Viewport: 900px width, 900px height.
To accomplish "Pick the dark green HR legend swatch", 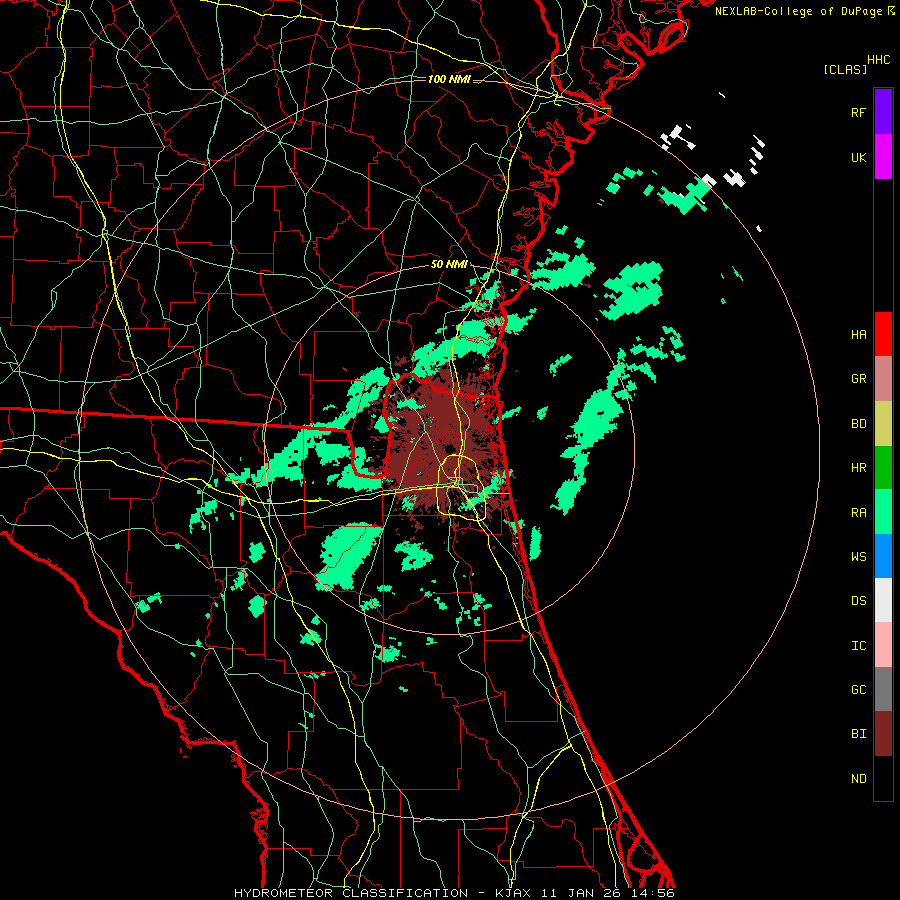I will tap(883, 468).
